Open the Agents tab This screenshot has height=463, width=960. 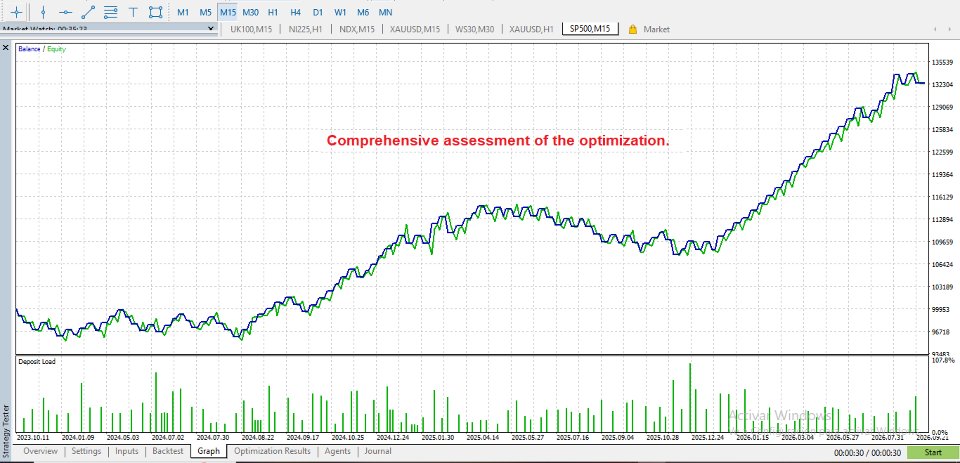pos(337,451)
